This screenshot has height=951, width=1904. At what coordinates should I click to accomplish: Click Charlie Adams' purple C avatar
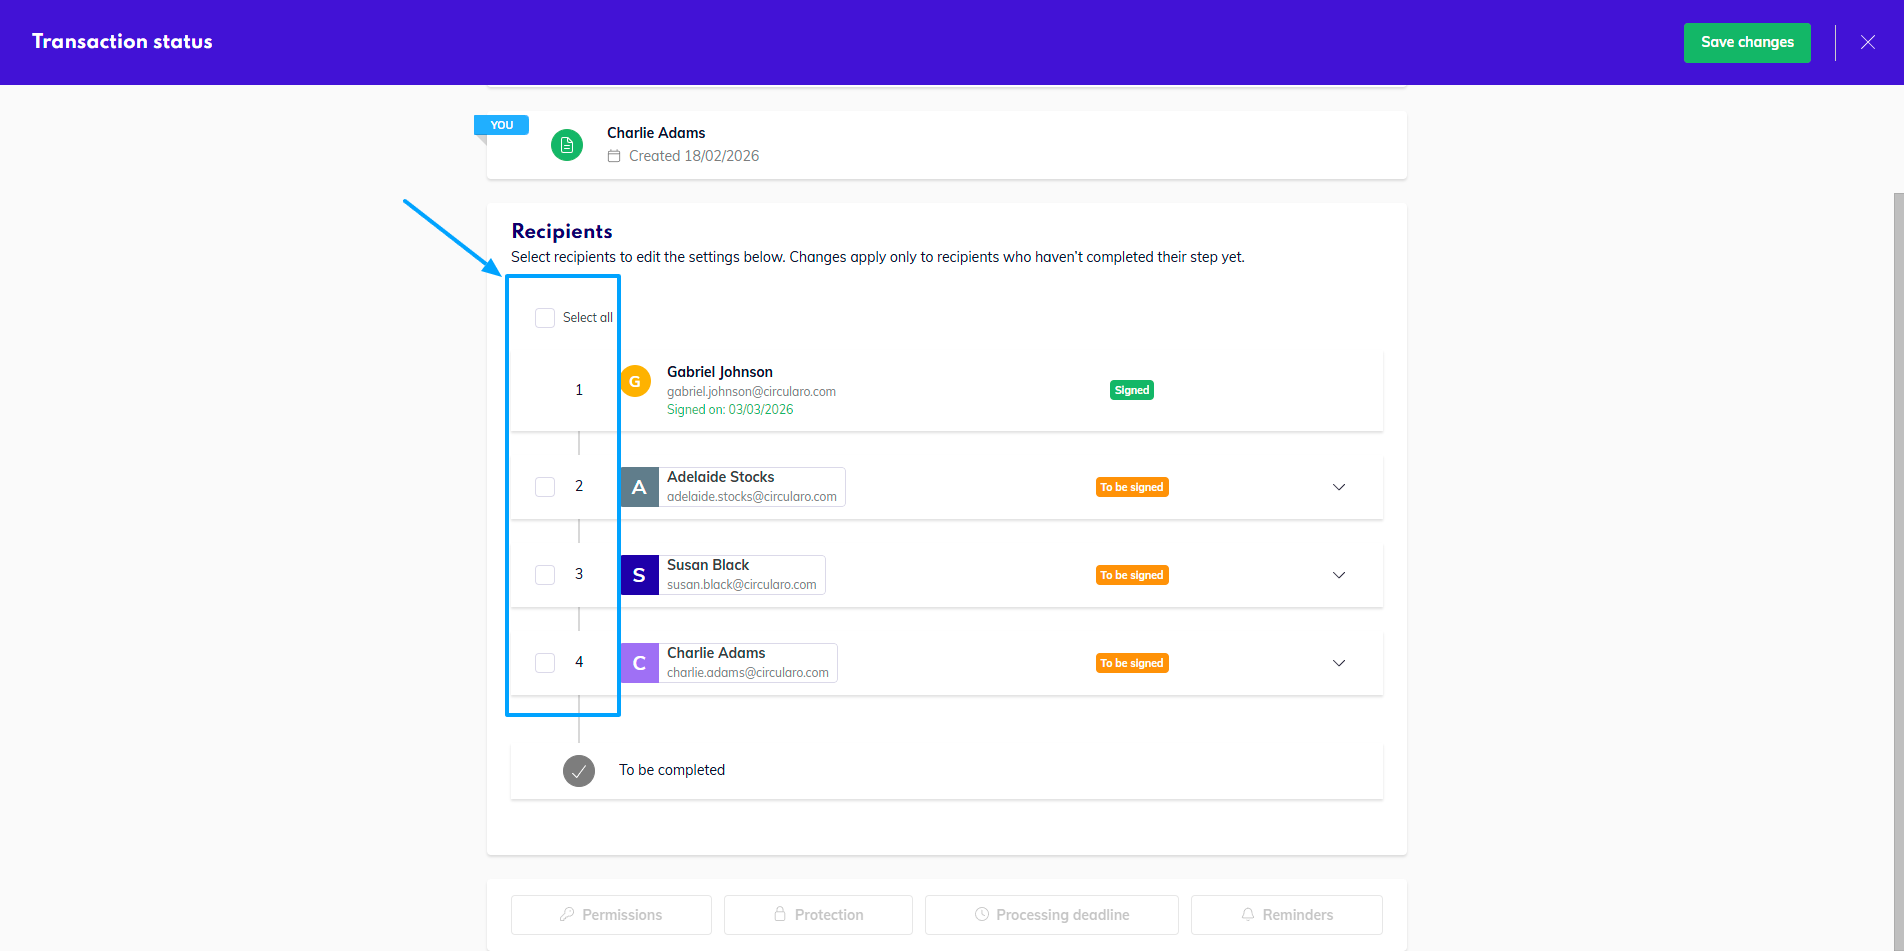pos(640,663)
